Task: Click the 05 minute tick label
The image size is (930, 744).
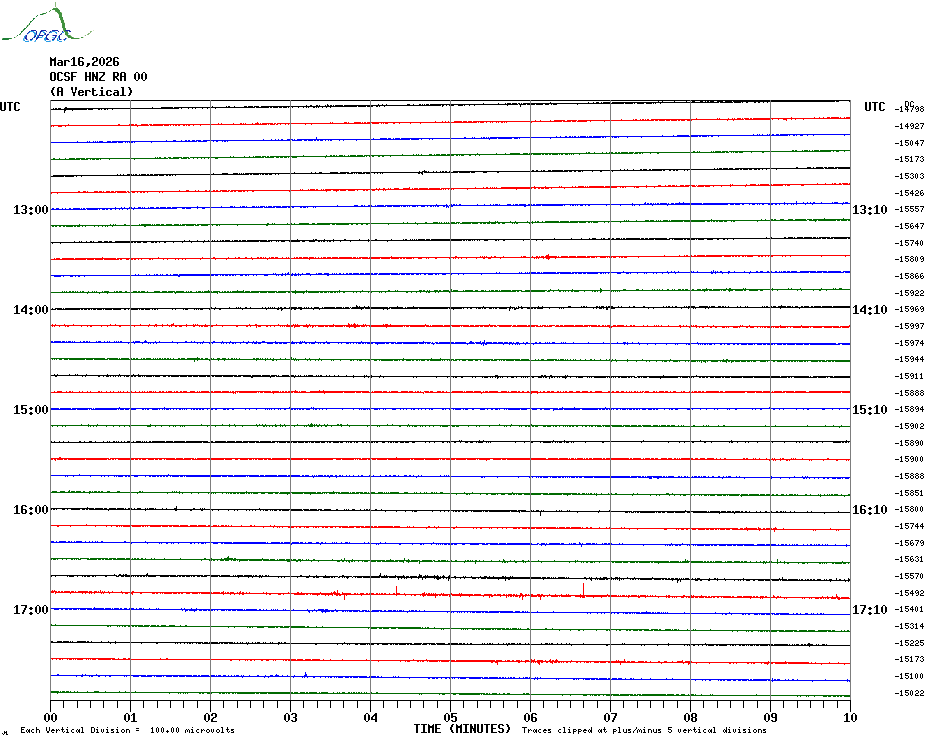Action: 450,717
